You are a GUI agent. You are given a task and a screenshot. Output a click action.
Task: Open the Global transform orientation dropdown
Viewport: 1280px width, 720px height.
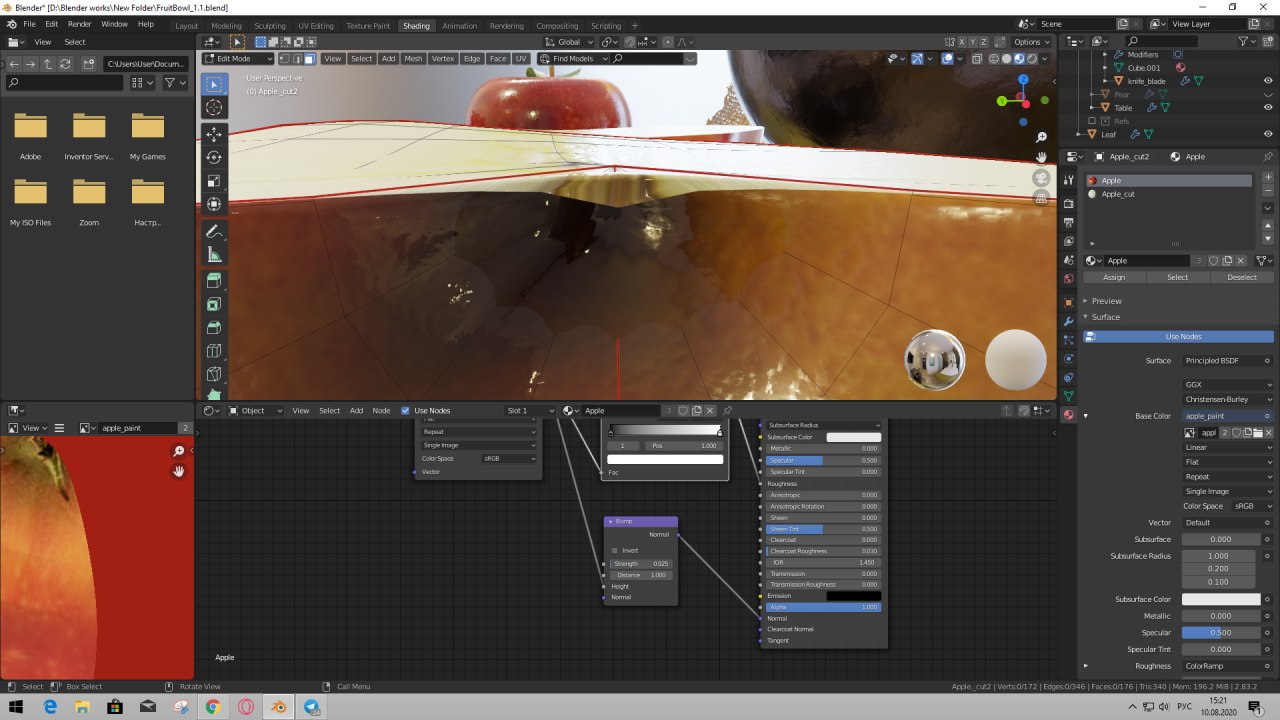click(x=568, y=42)
